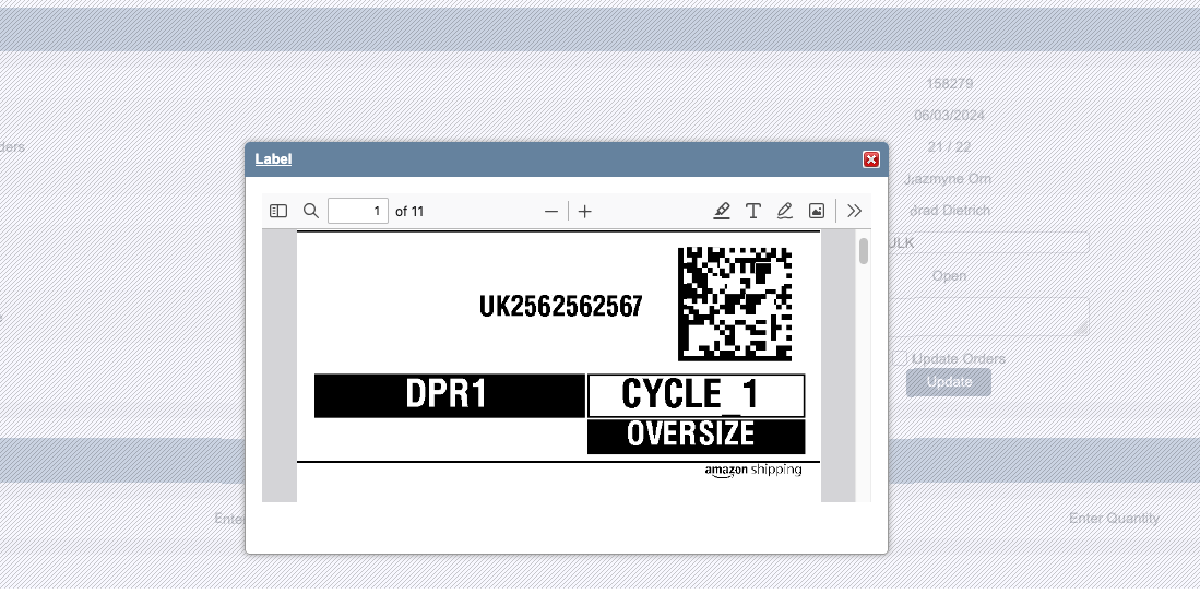Close the Label dialog
Screen dimensions: 1200x589
pos(871,159)
